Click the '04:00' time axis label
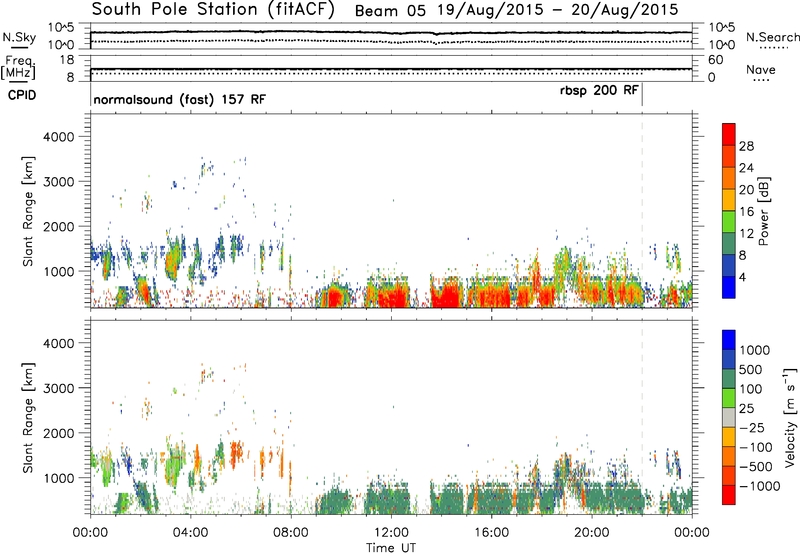 pyautogui.click(x=190, y=533)
